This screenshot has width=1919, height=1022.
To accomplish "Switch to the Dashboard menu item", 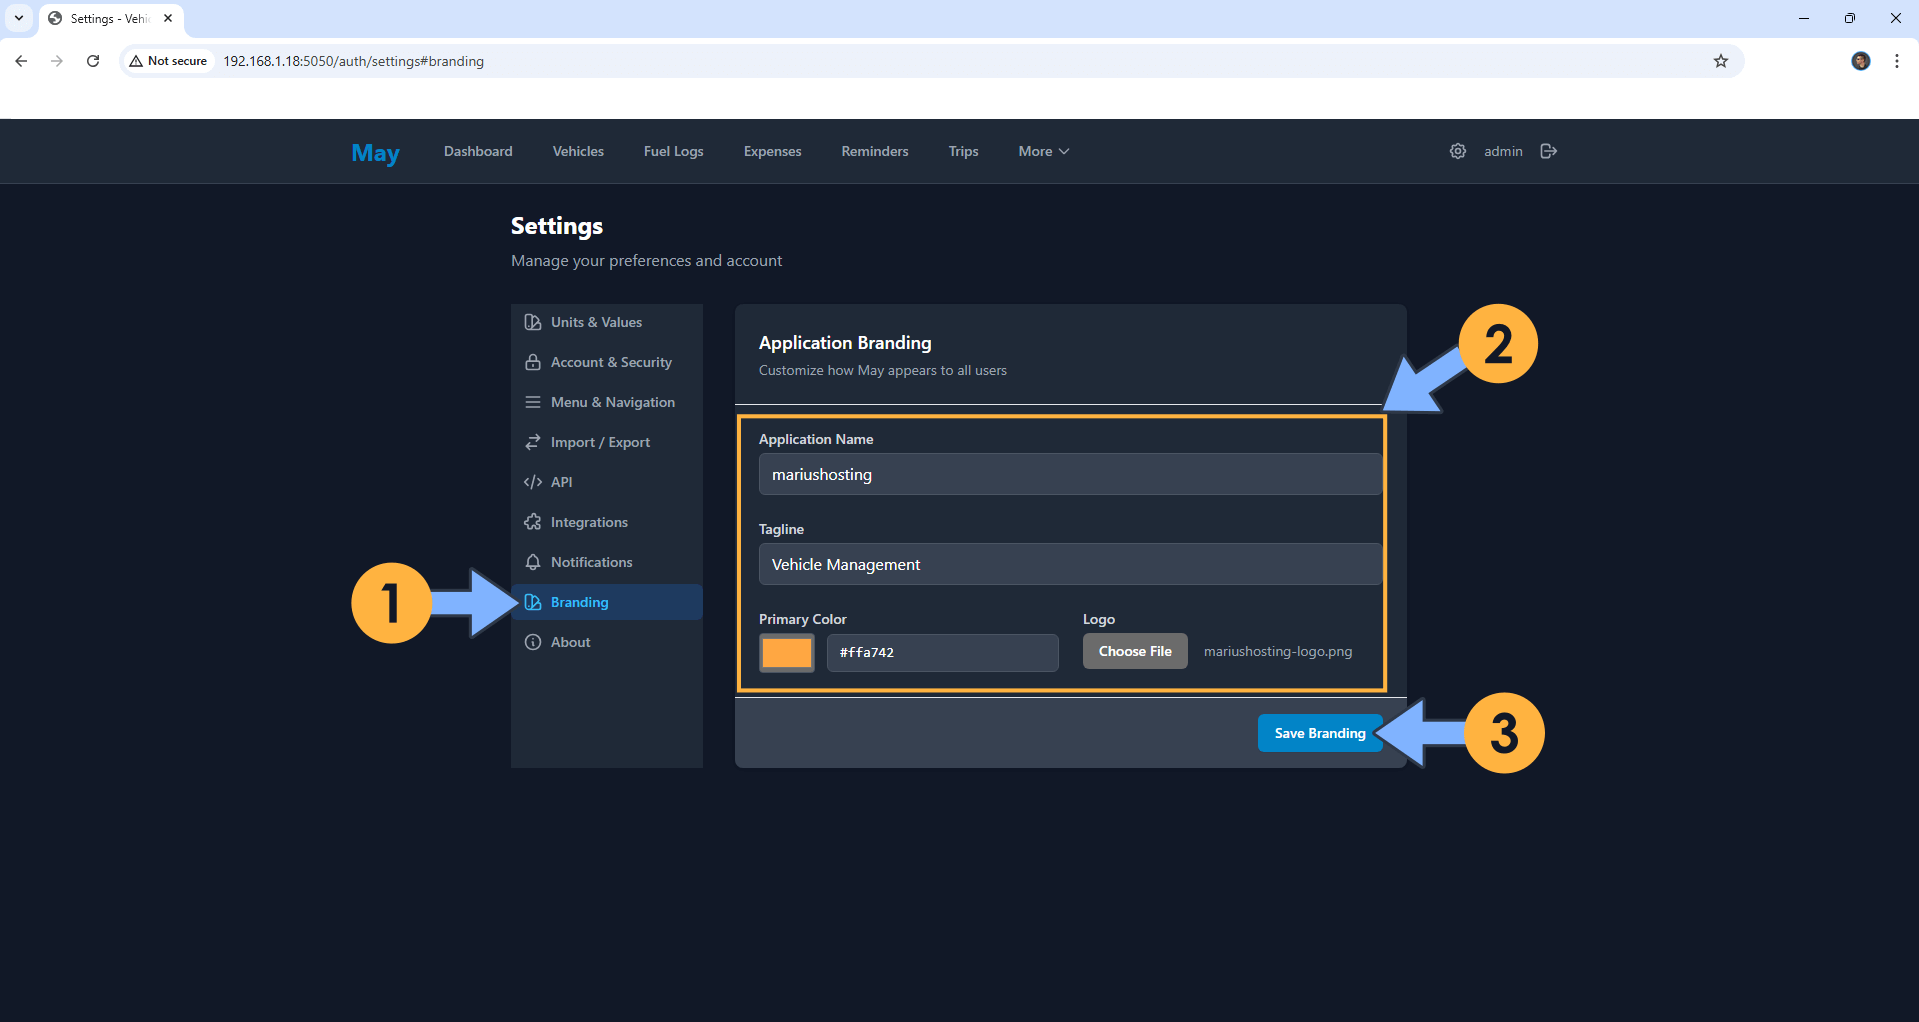I will pos(477,151).
